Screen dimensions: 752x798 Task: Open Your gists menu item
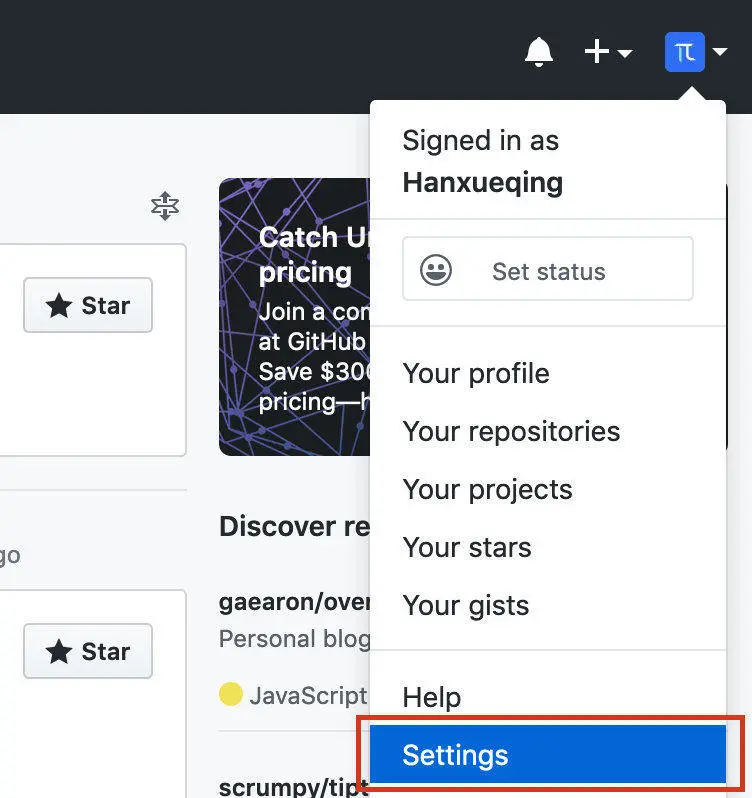466,606
